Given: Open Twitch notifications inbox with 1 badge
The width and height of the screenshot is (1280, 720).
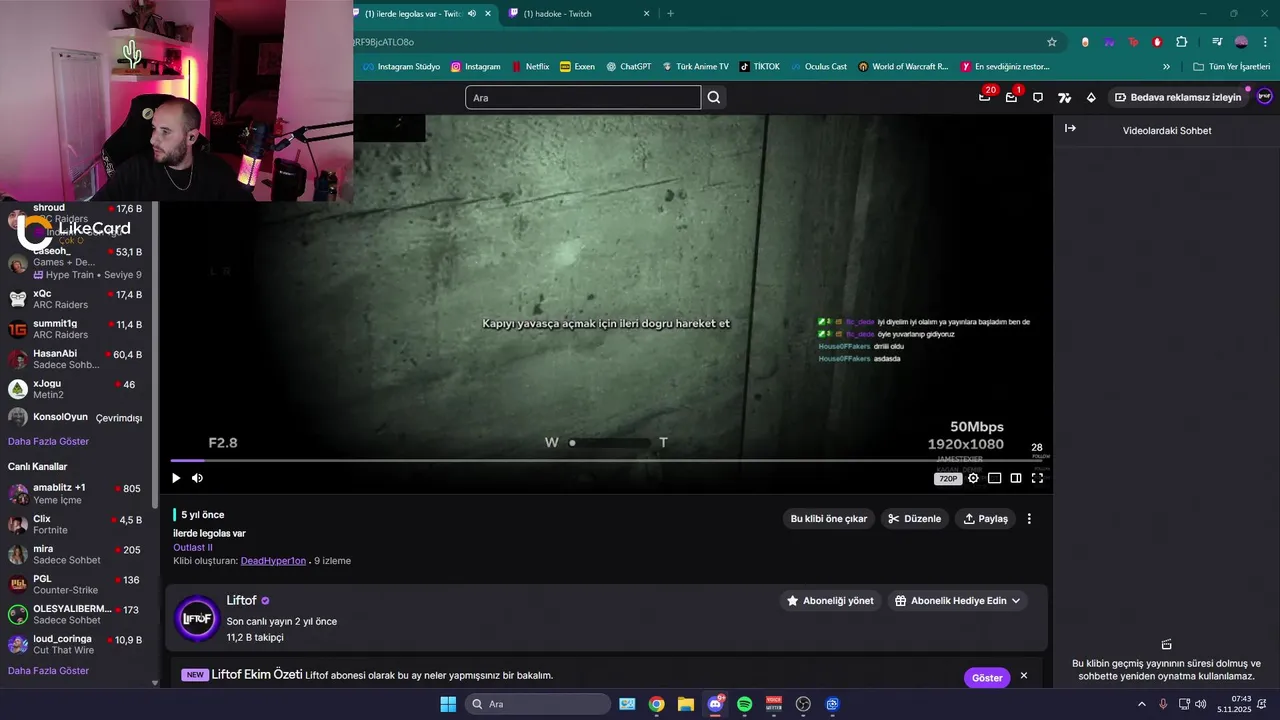Looking at the screenshot, I should [1011, 97].
